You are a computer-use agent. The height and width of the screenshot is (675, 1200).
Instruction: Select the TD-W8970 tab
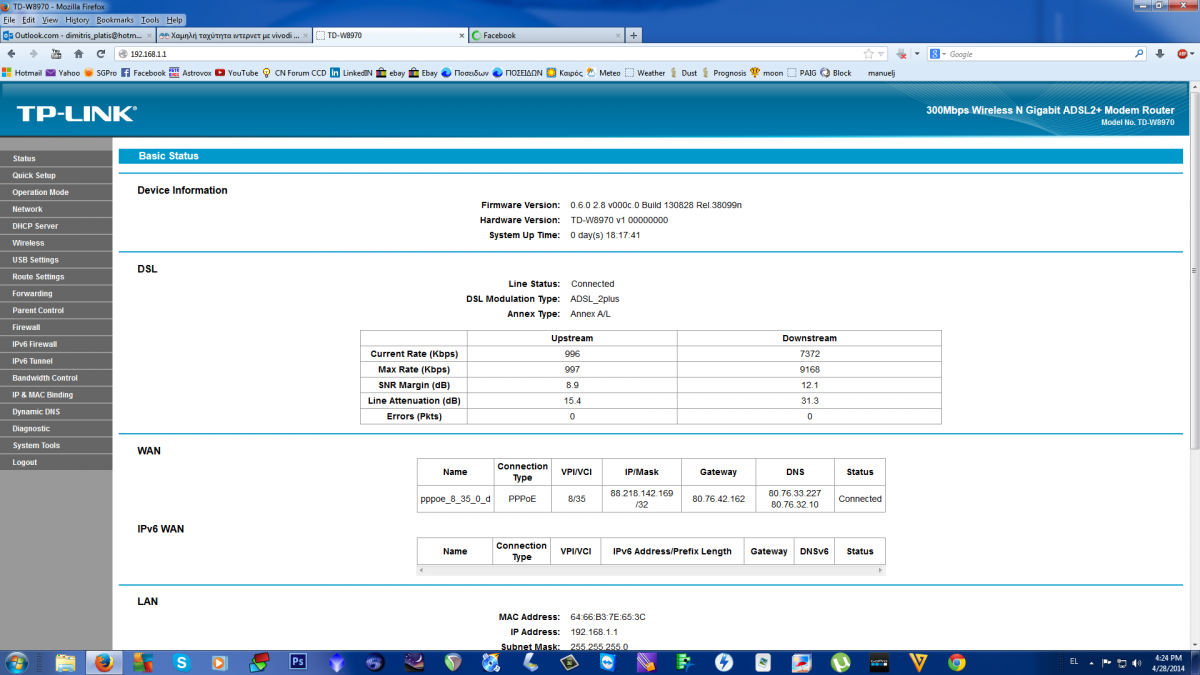coord(390,35)
